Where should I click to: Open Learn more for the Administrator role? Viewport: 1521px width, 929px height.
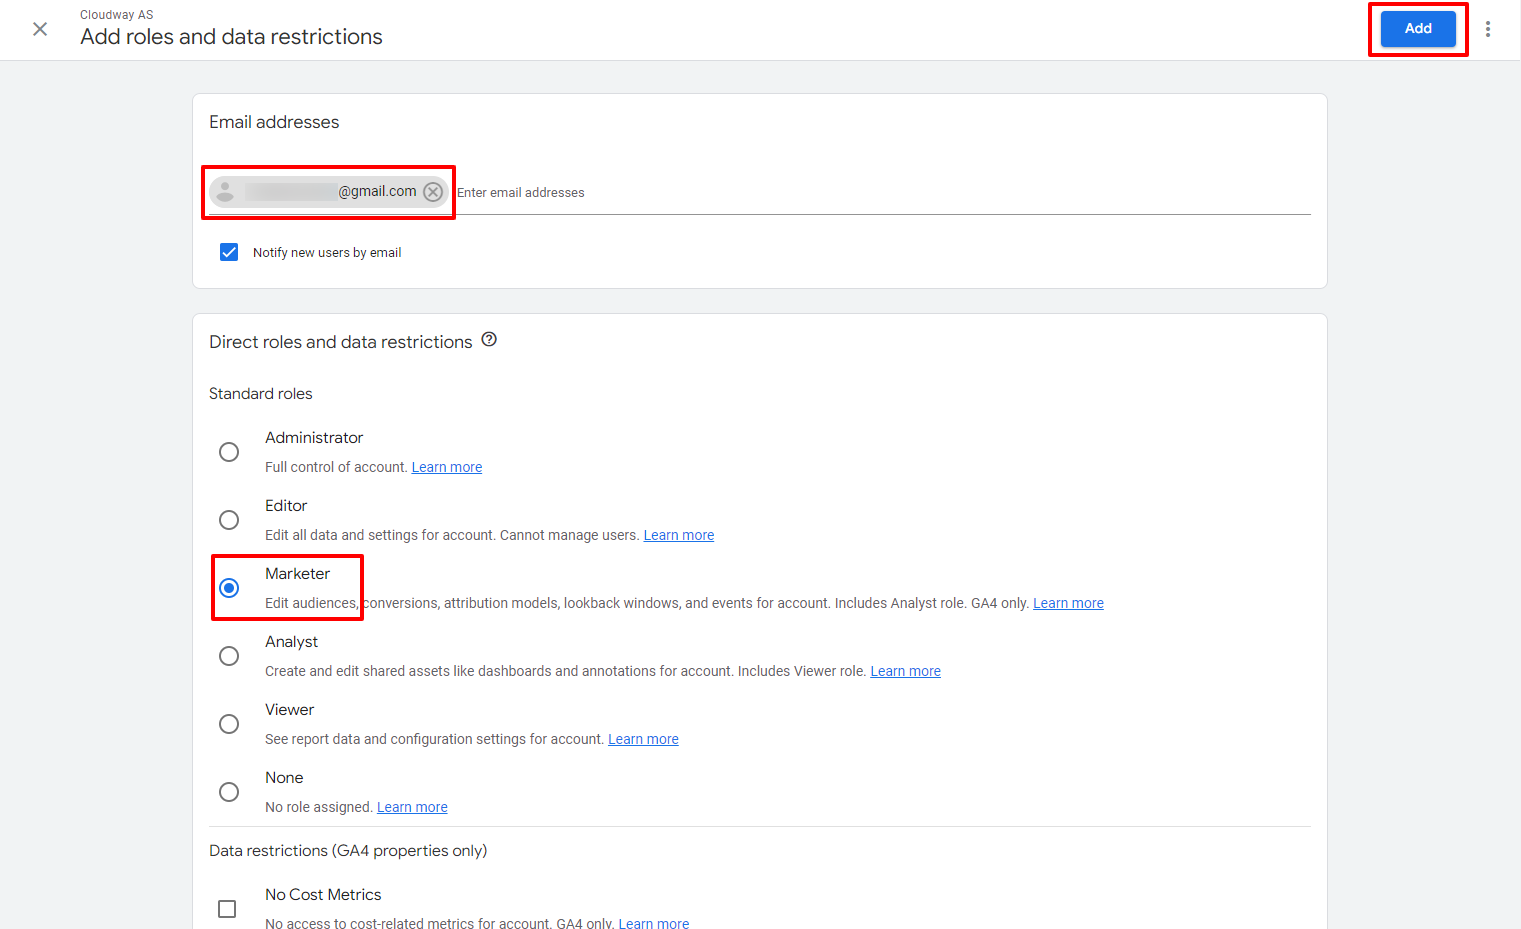coord(446,466)
